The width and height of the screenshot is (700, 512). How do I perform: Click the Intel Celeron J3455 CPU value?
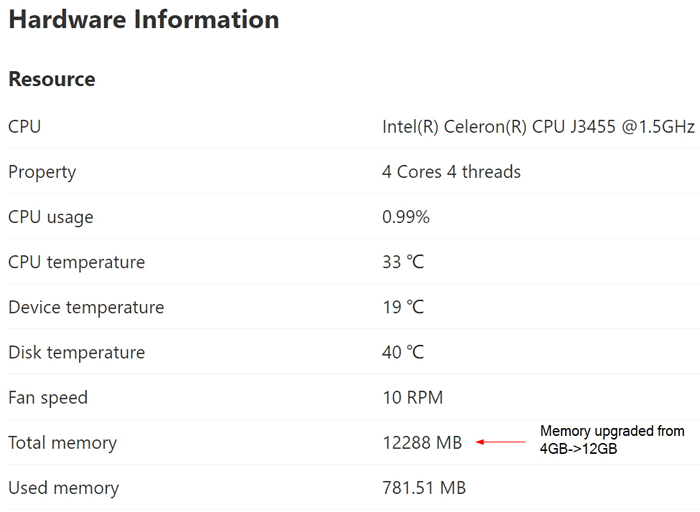coord(538,127)
